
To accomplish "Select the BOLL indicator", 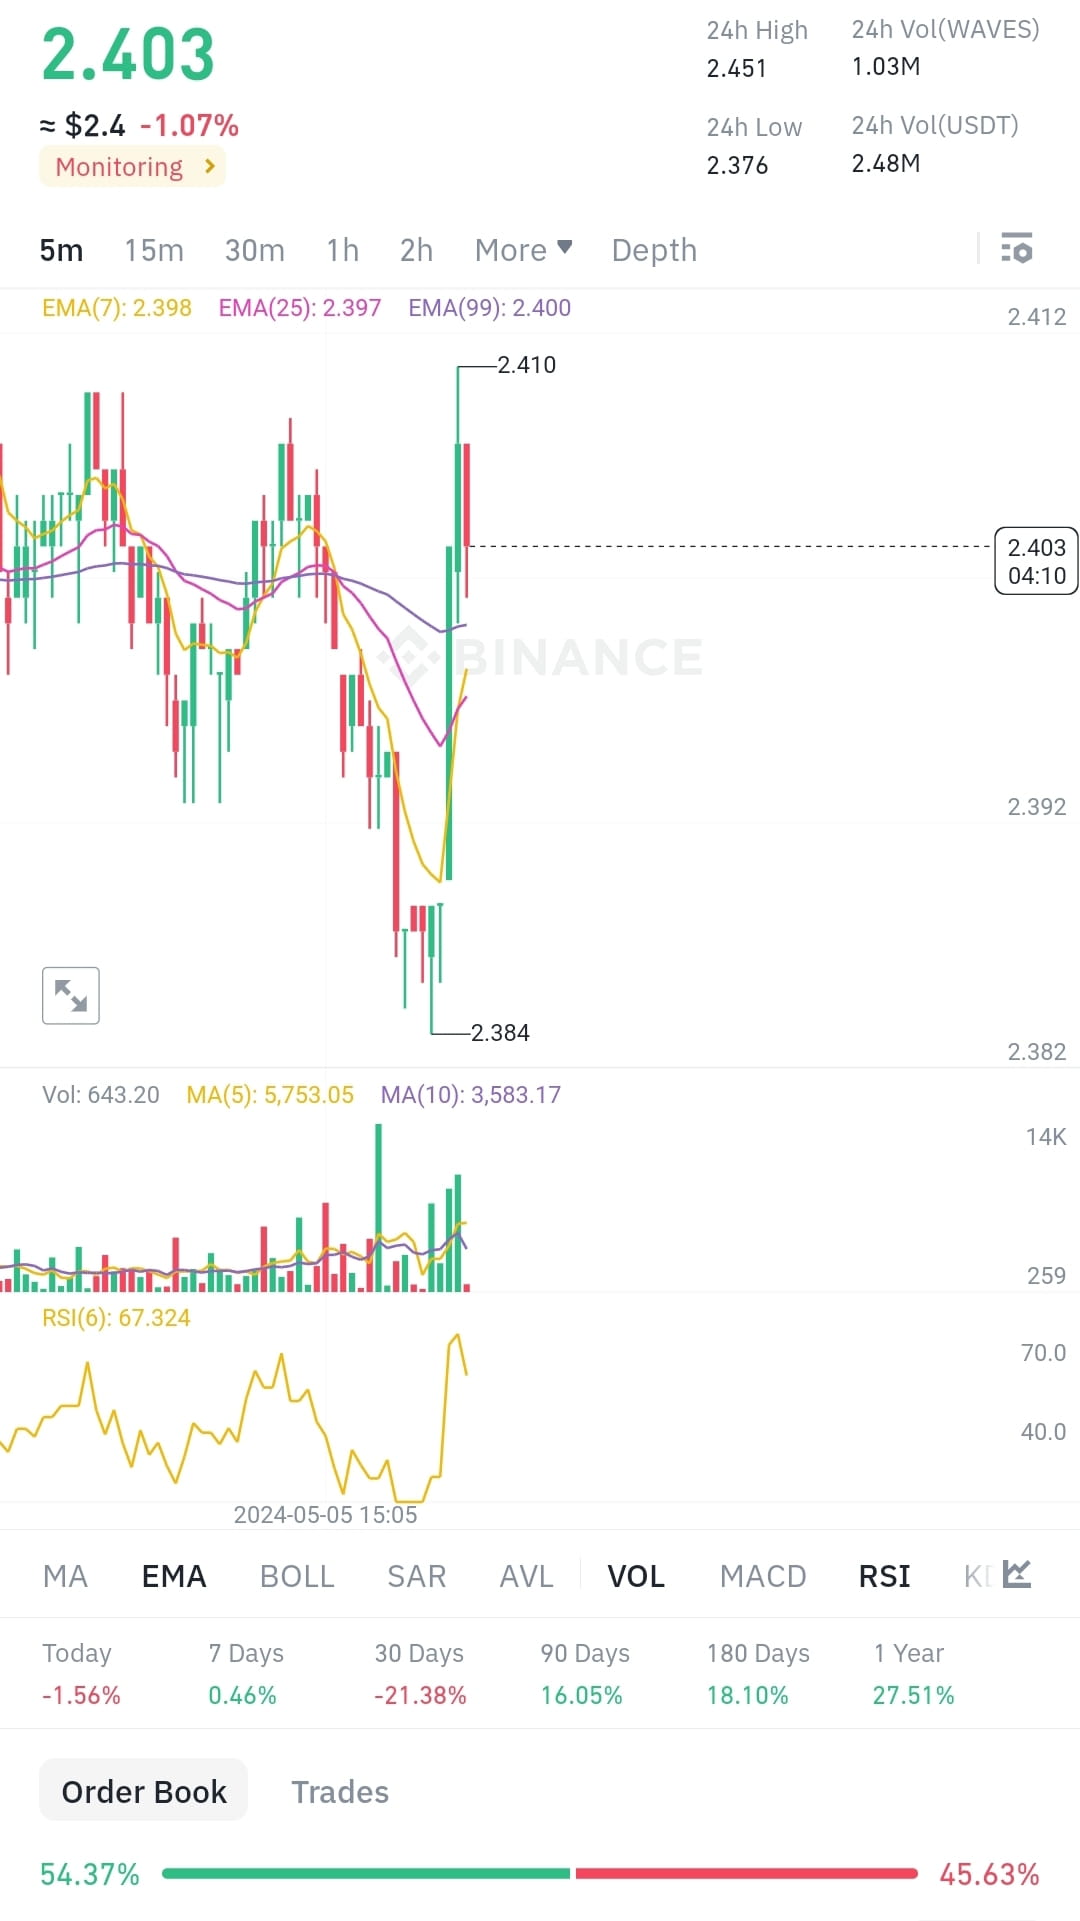I will point(297,1576).
